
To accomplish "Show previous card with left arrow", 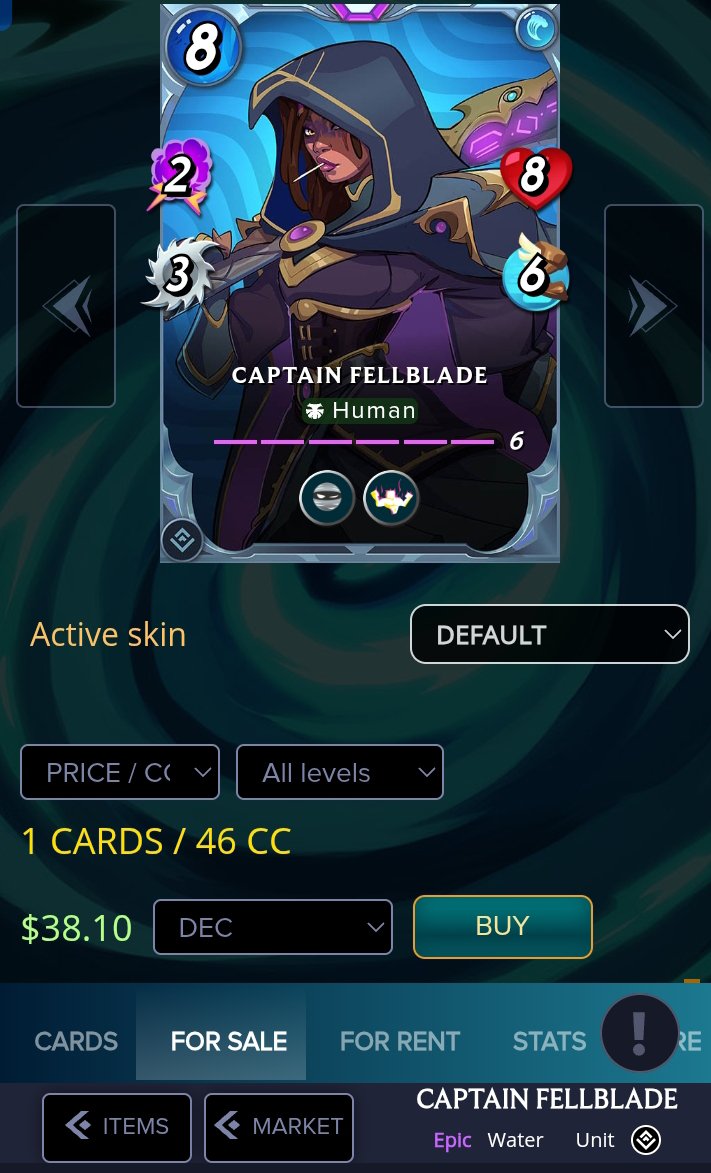I will point(66,305).
